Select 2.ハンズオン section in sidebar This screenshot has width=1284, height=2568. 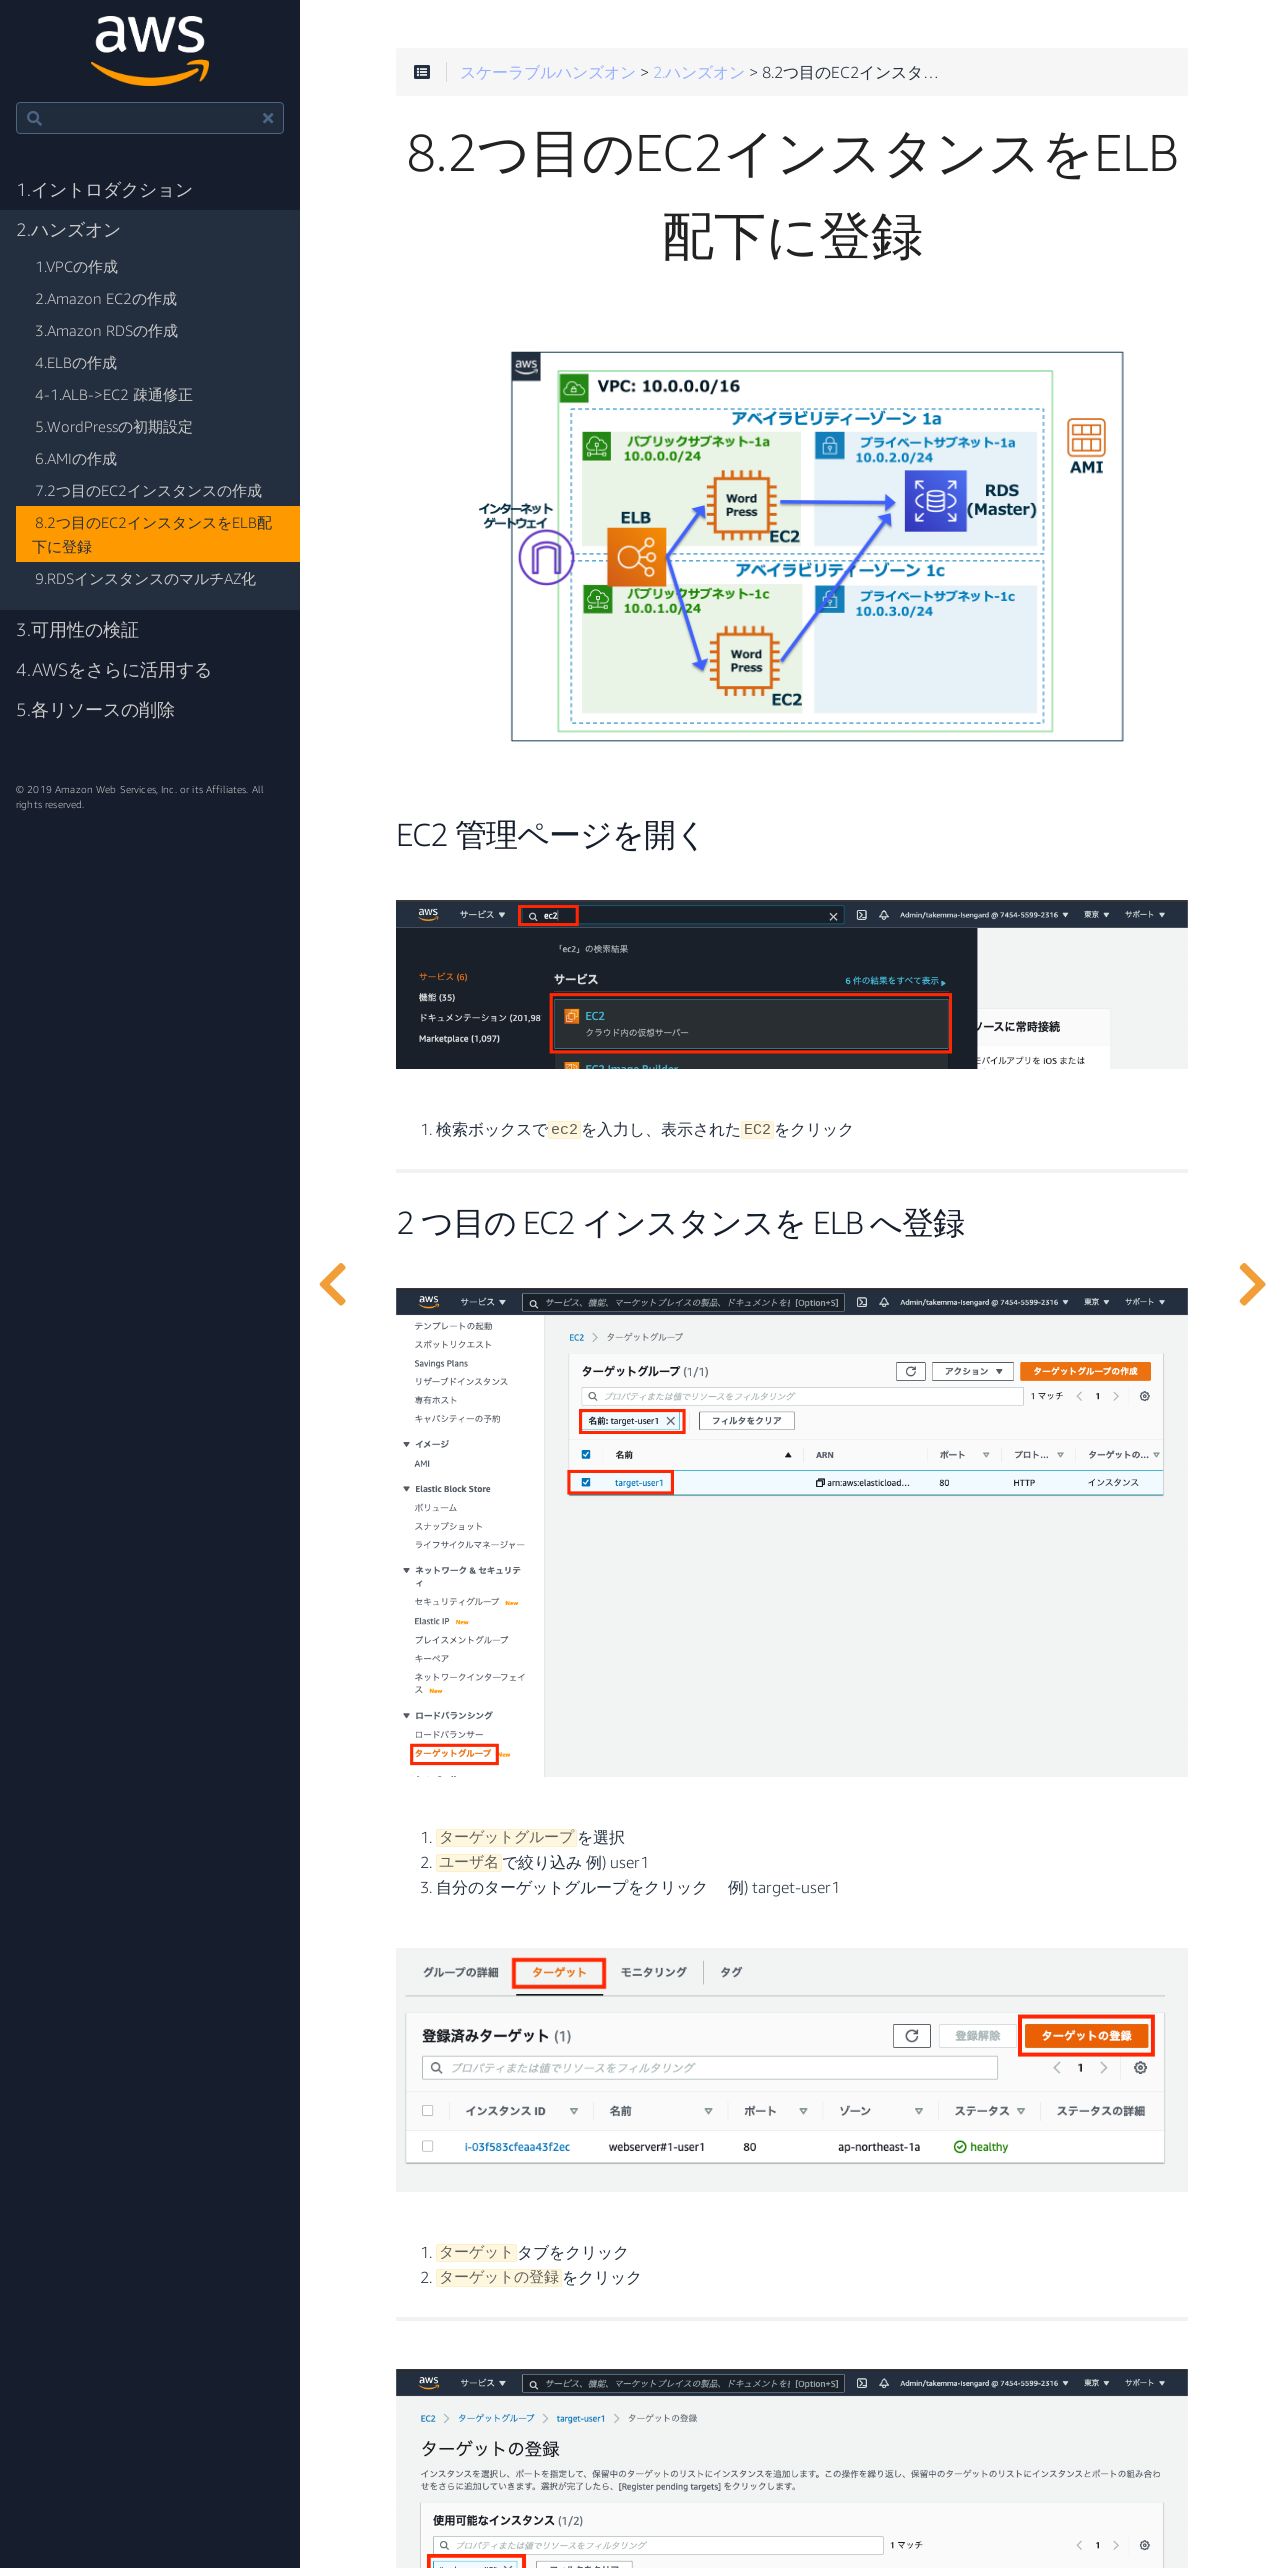click(68, 230)
